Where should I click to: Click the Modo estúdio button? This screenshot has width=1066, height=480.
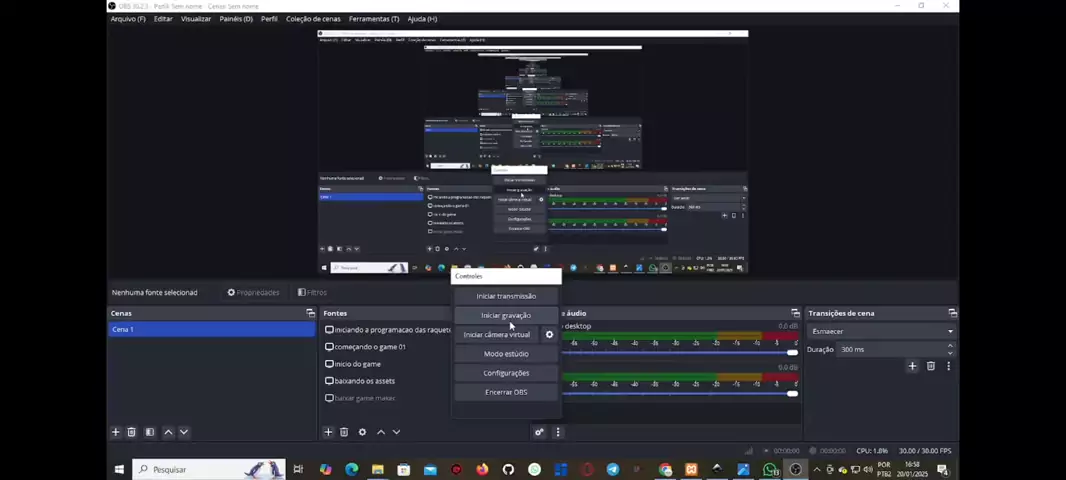(x=506, y=354)
